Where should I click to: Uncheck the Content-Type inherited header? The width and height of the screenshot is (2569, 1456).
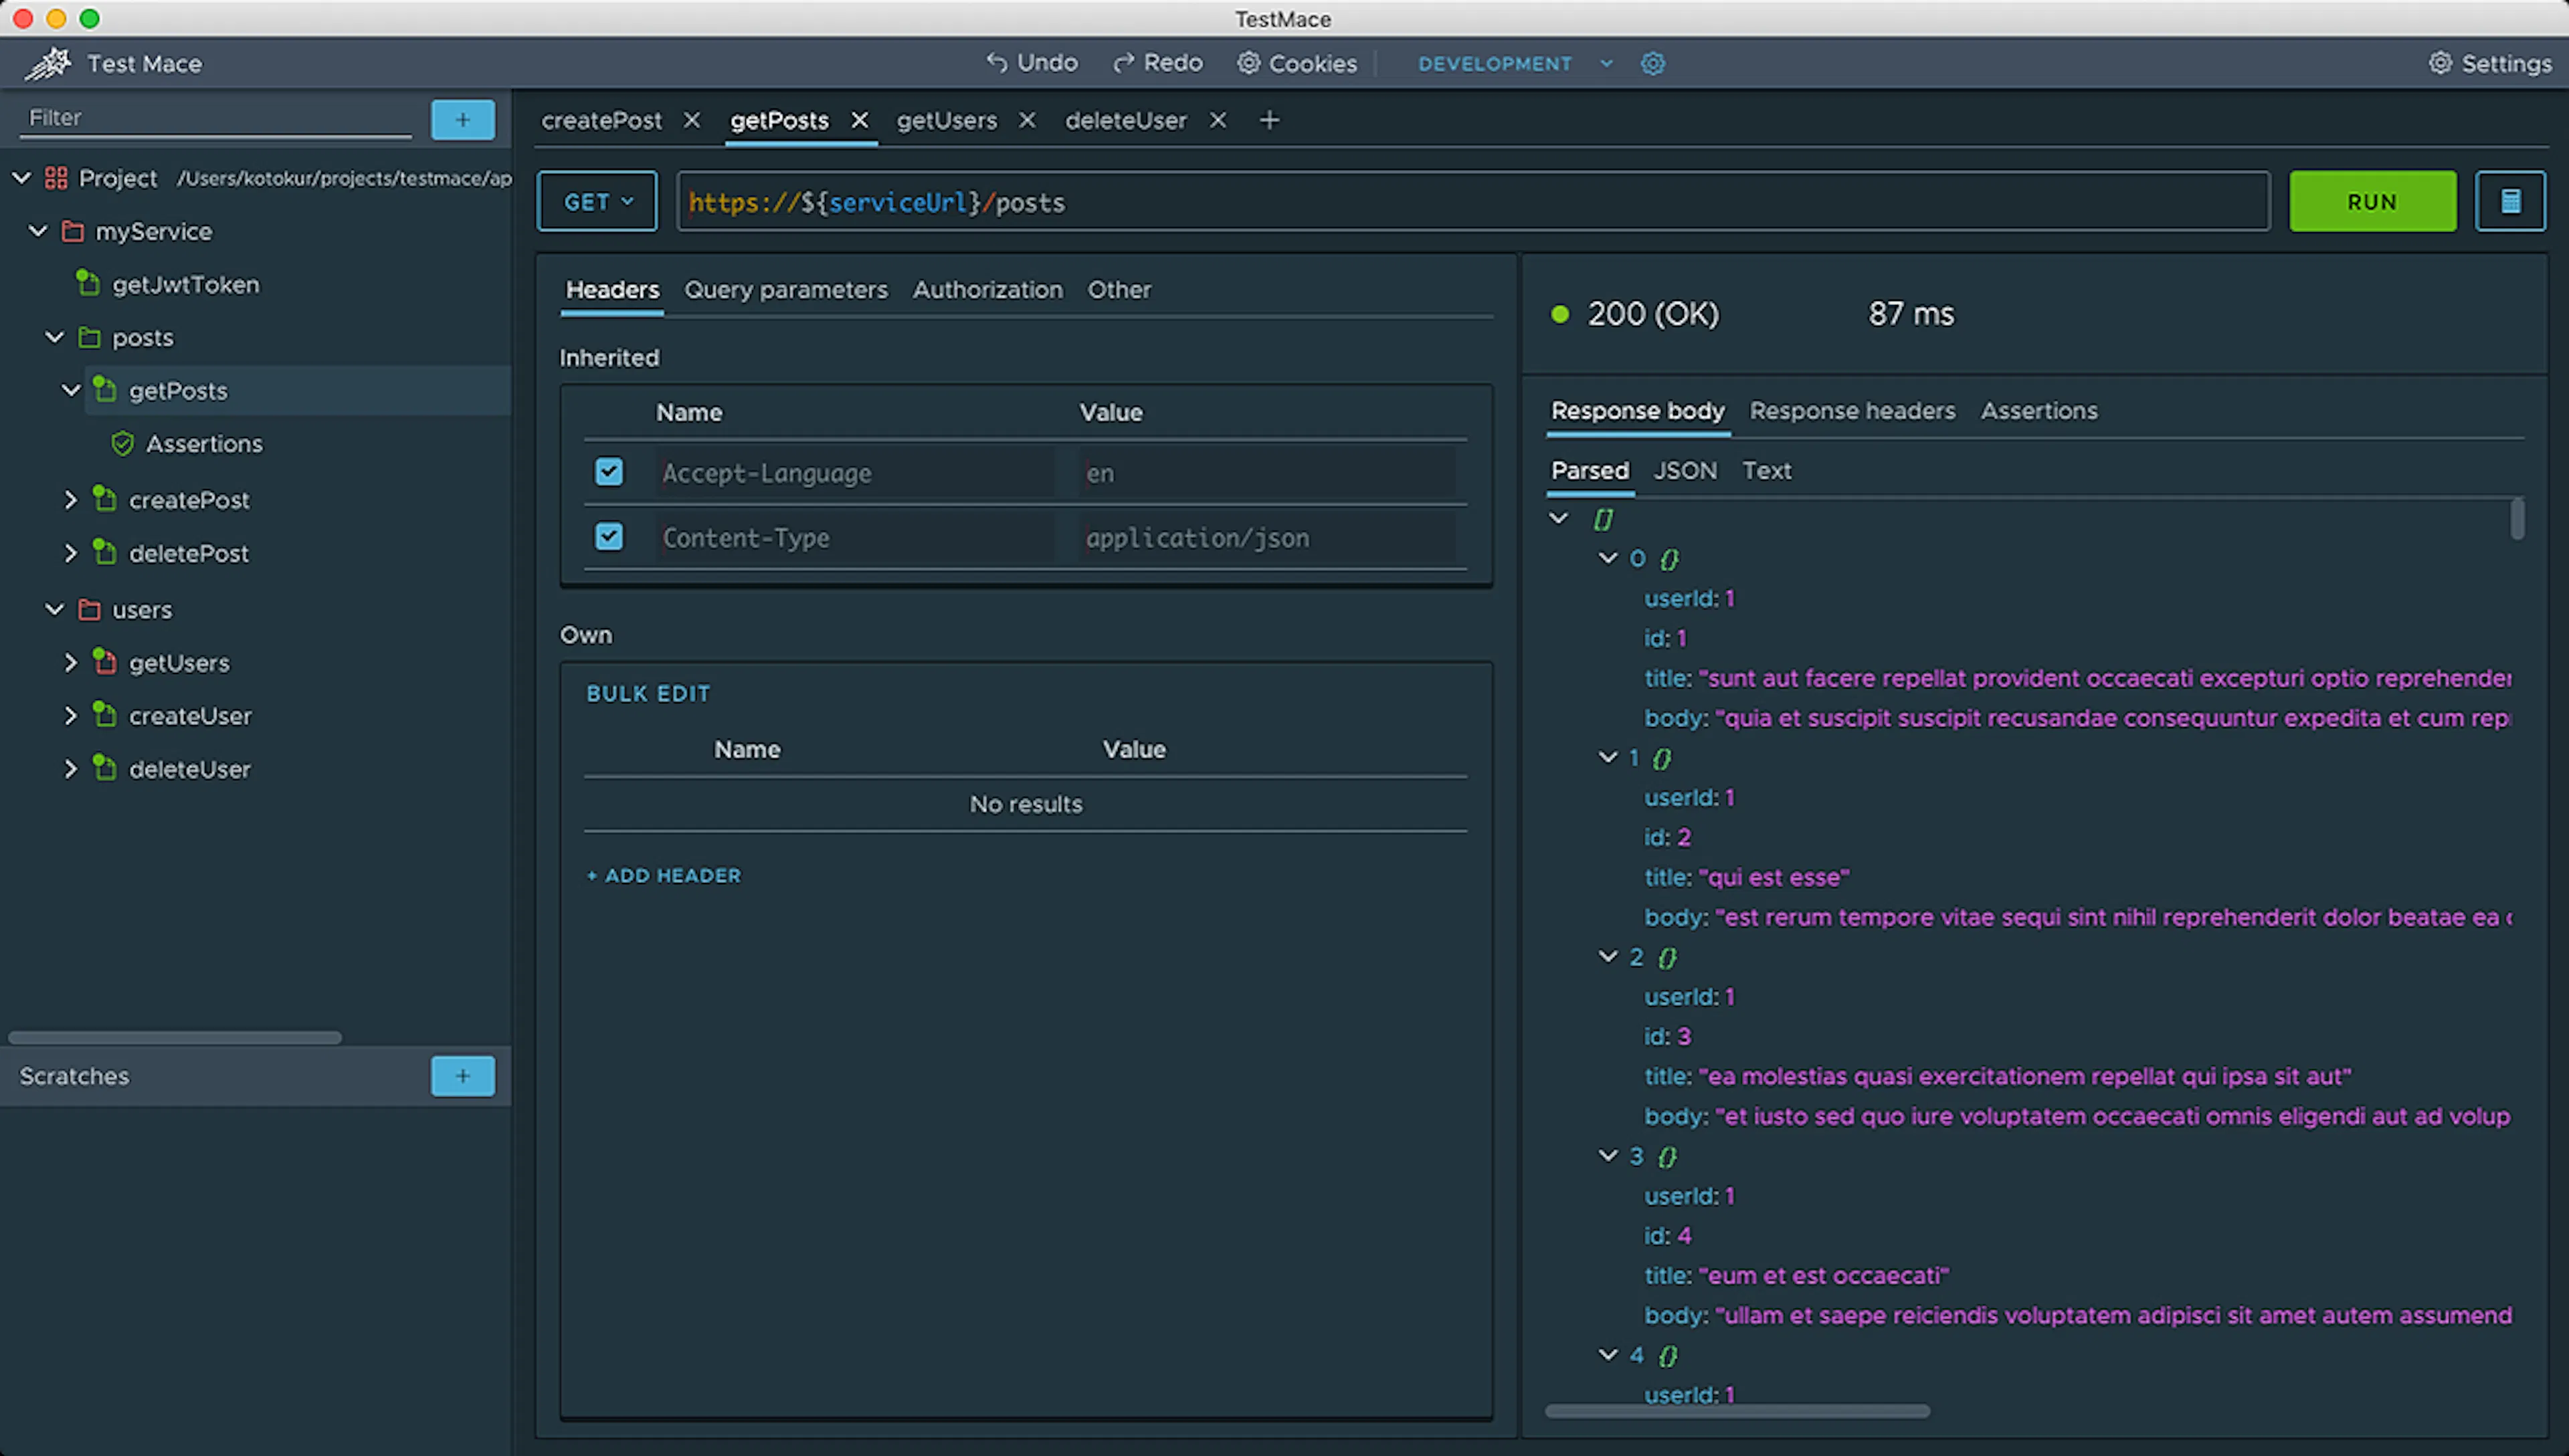click(609, 537)
